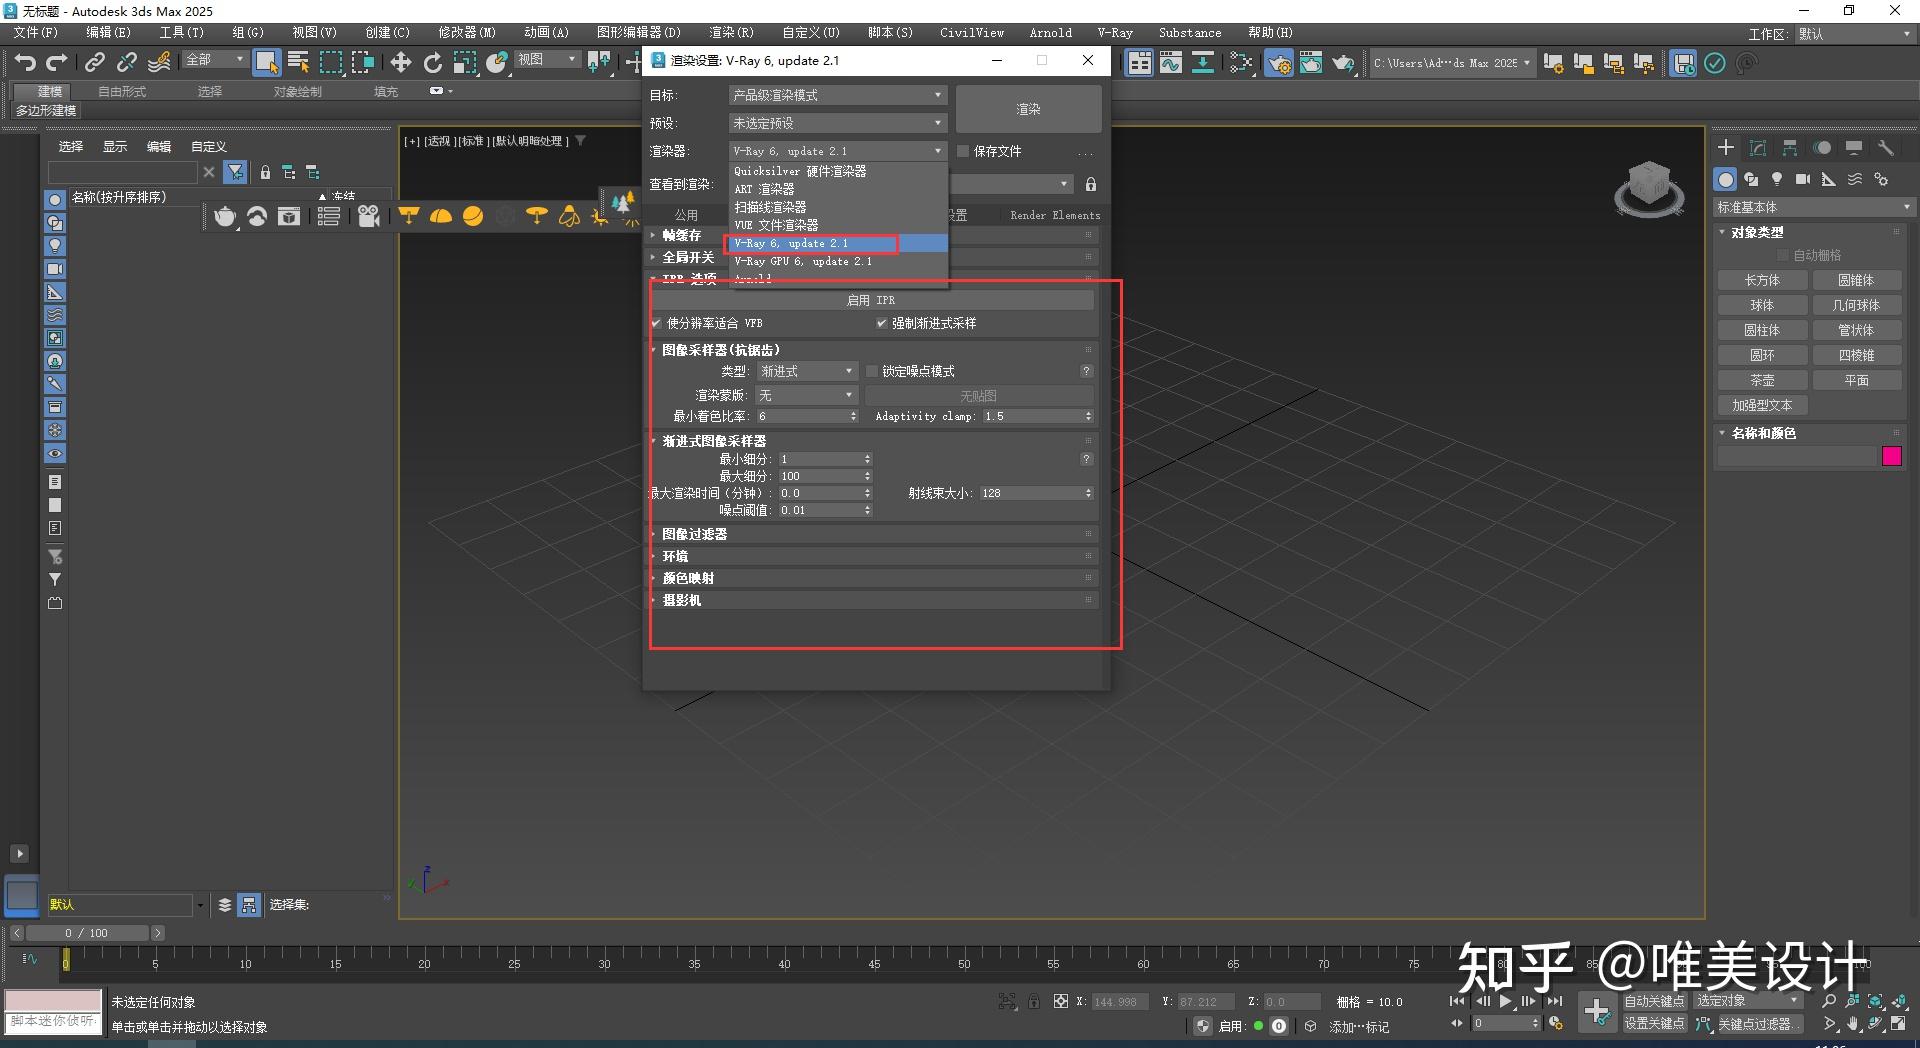
Task: Activate the Select and Move tool
Action: (x=400, y=62)
